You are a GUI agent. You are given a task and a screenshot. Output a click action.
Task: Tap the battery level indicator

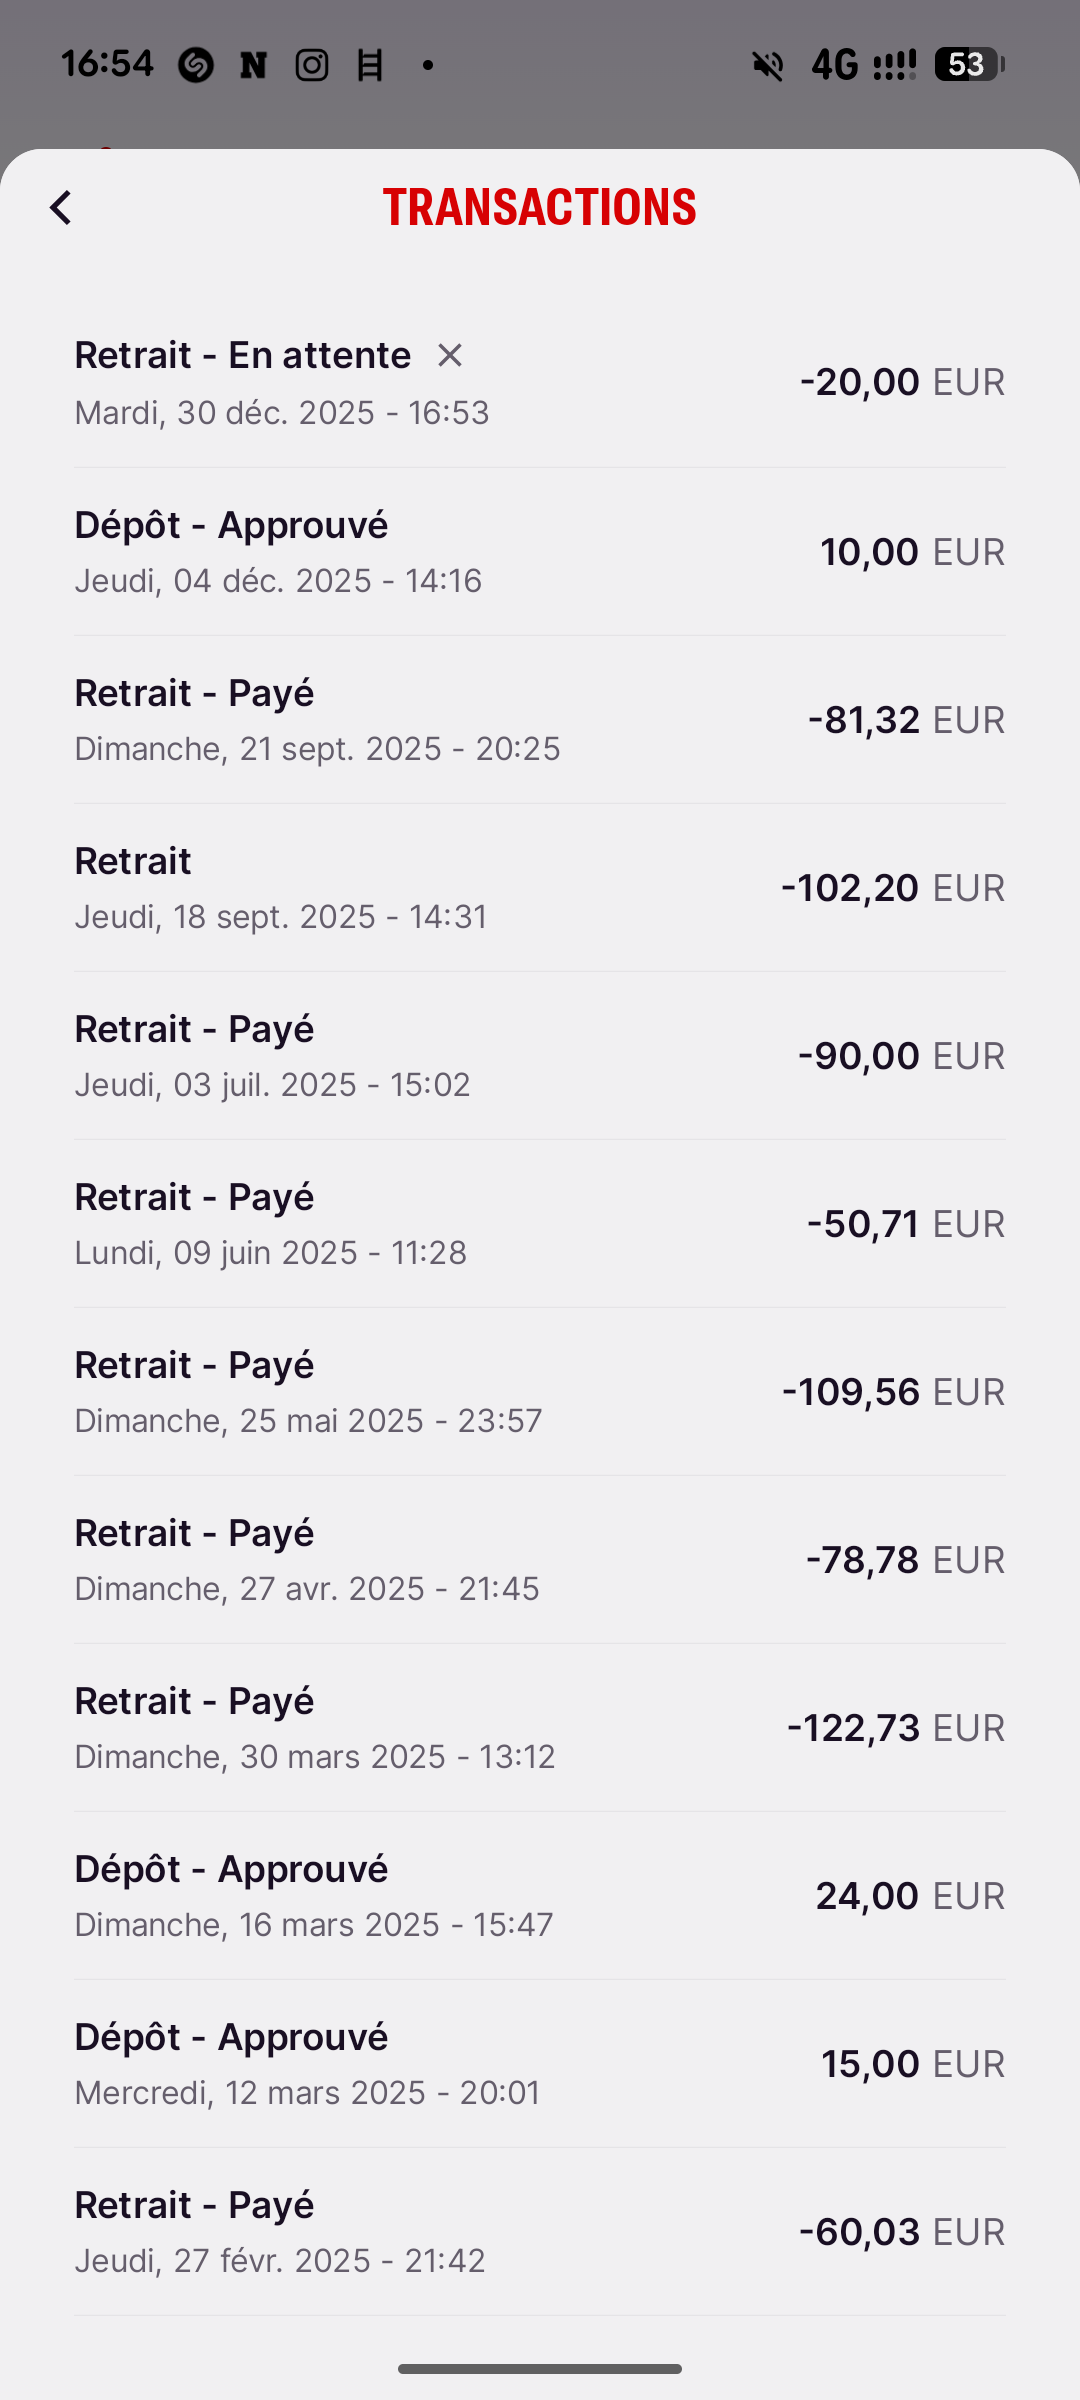[x=968, y=65]
